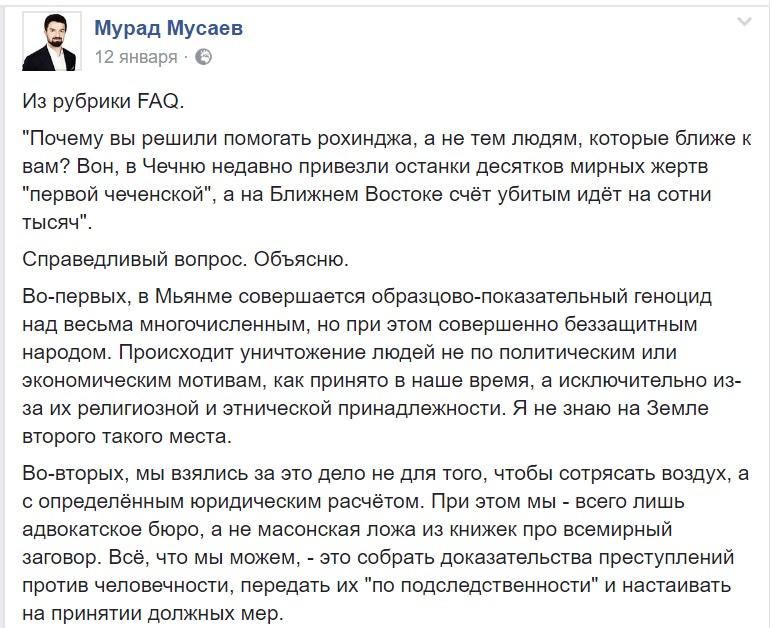Click the public privacy globe icon
The width and height of the screenshot is (770, 628).
pos(203,57)
